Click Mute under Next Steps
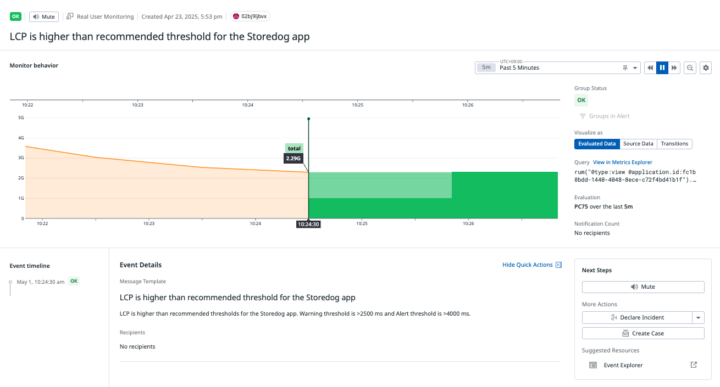This screenshot has height=387, width=720. (643, 287)
